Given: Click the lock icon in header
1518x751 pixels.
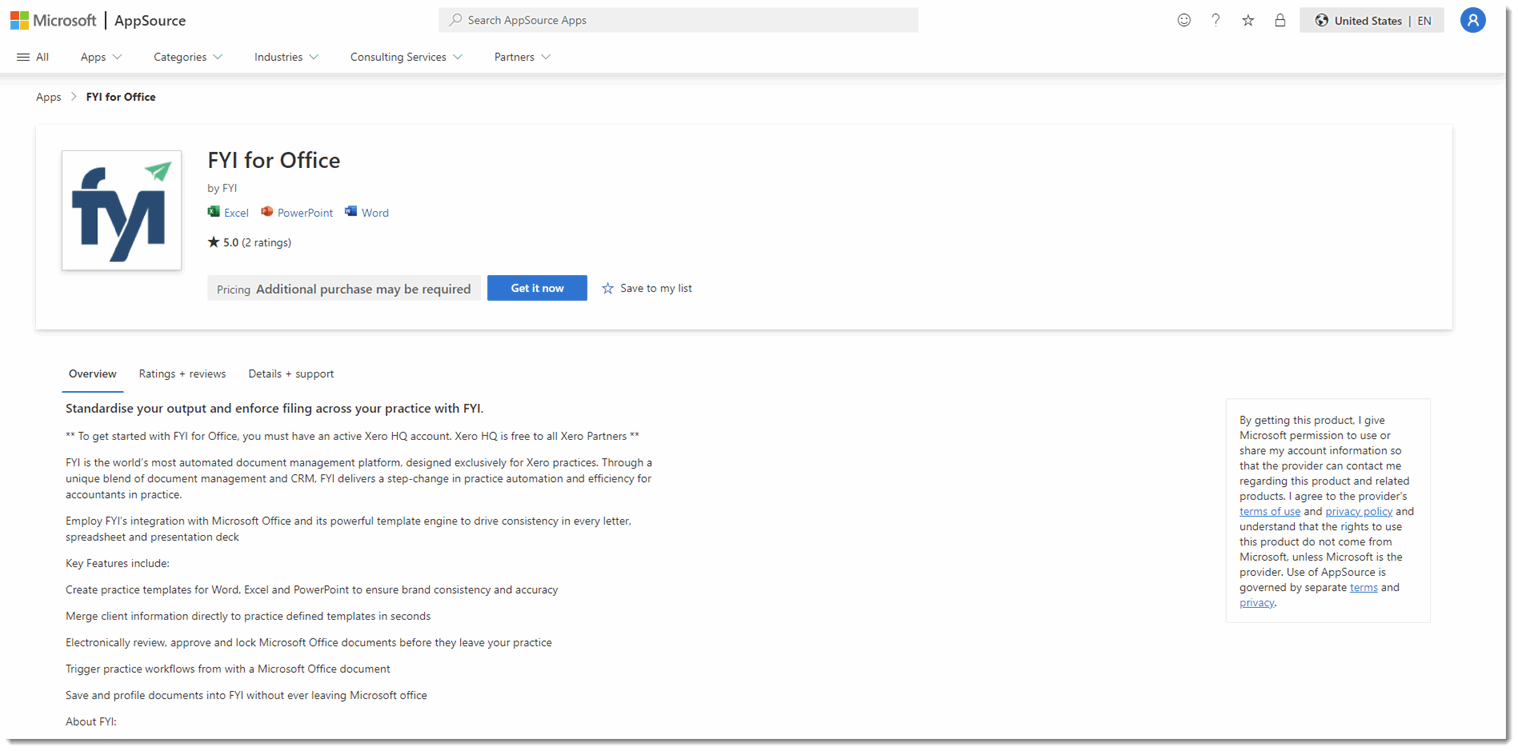Looking at the screenshot, I should [1280, 20].
